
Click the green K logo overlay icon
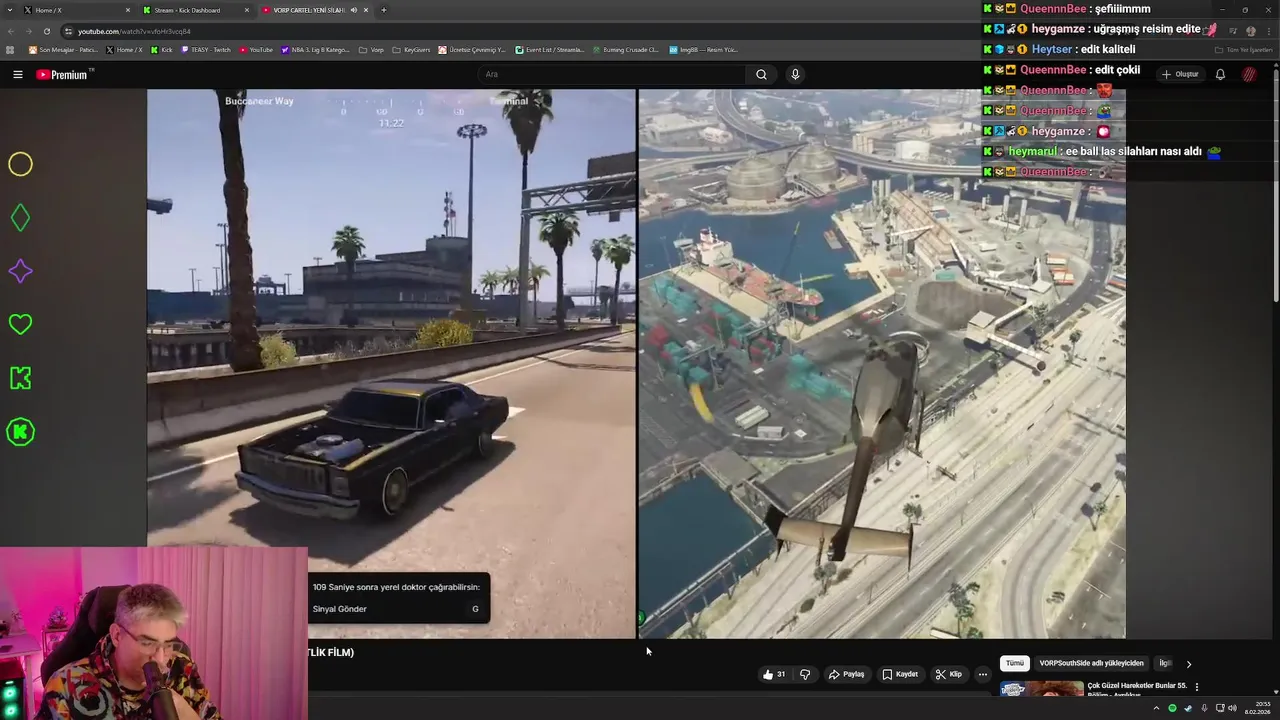(20, 378)
